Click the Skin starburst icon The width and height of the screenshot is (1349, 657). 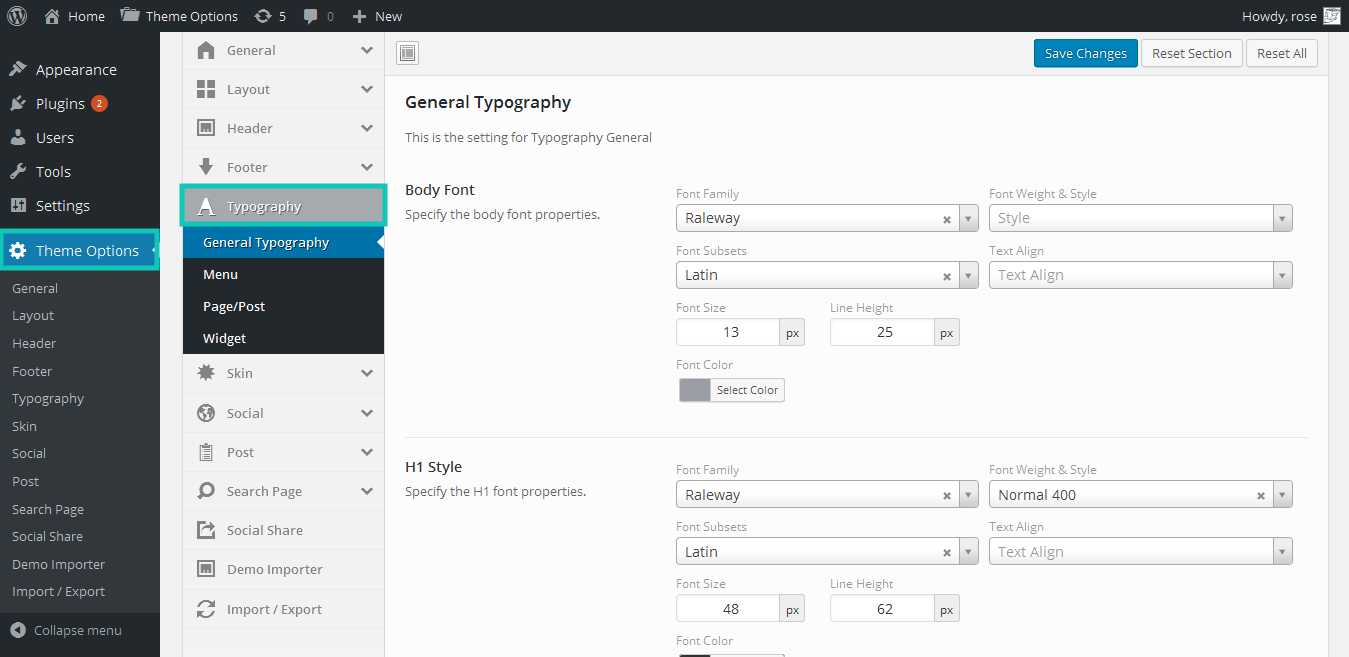pyautogui.click(x=206, y=372)
